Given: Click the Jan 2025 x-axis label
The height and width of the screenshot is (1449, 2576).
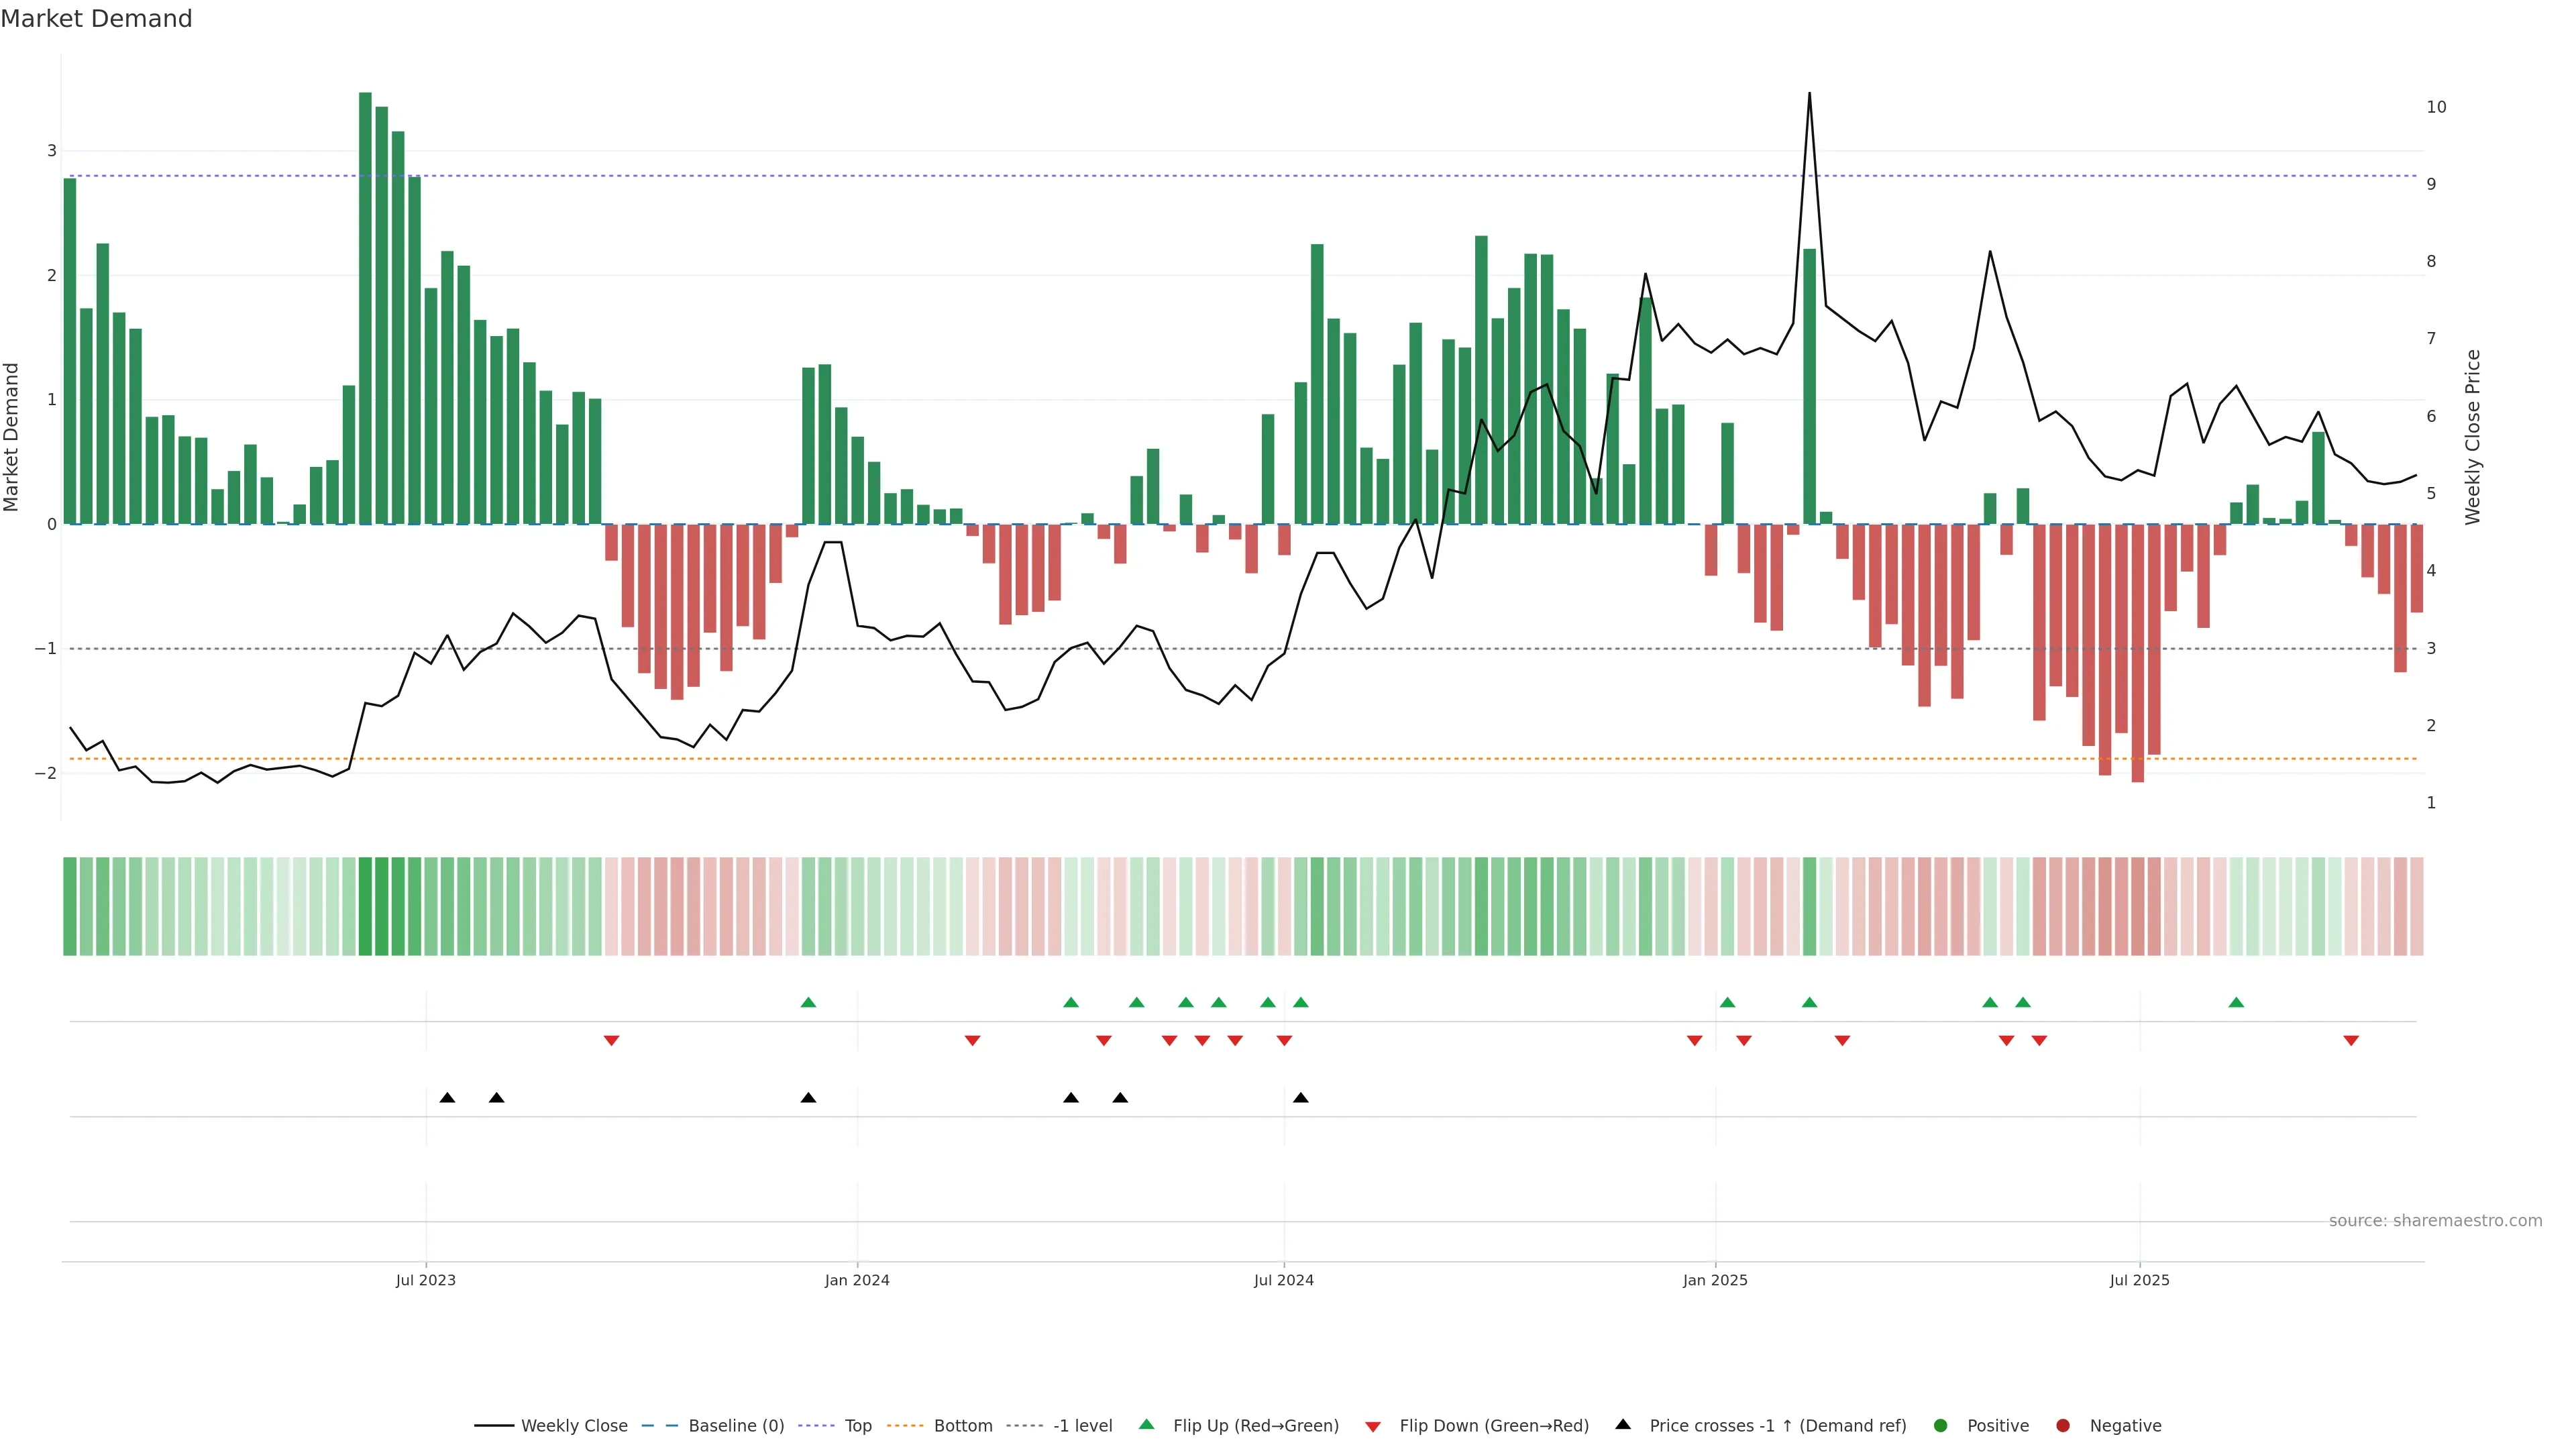Looking at the screenshot, I should [1715, 1280].
